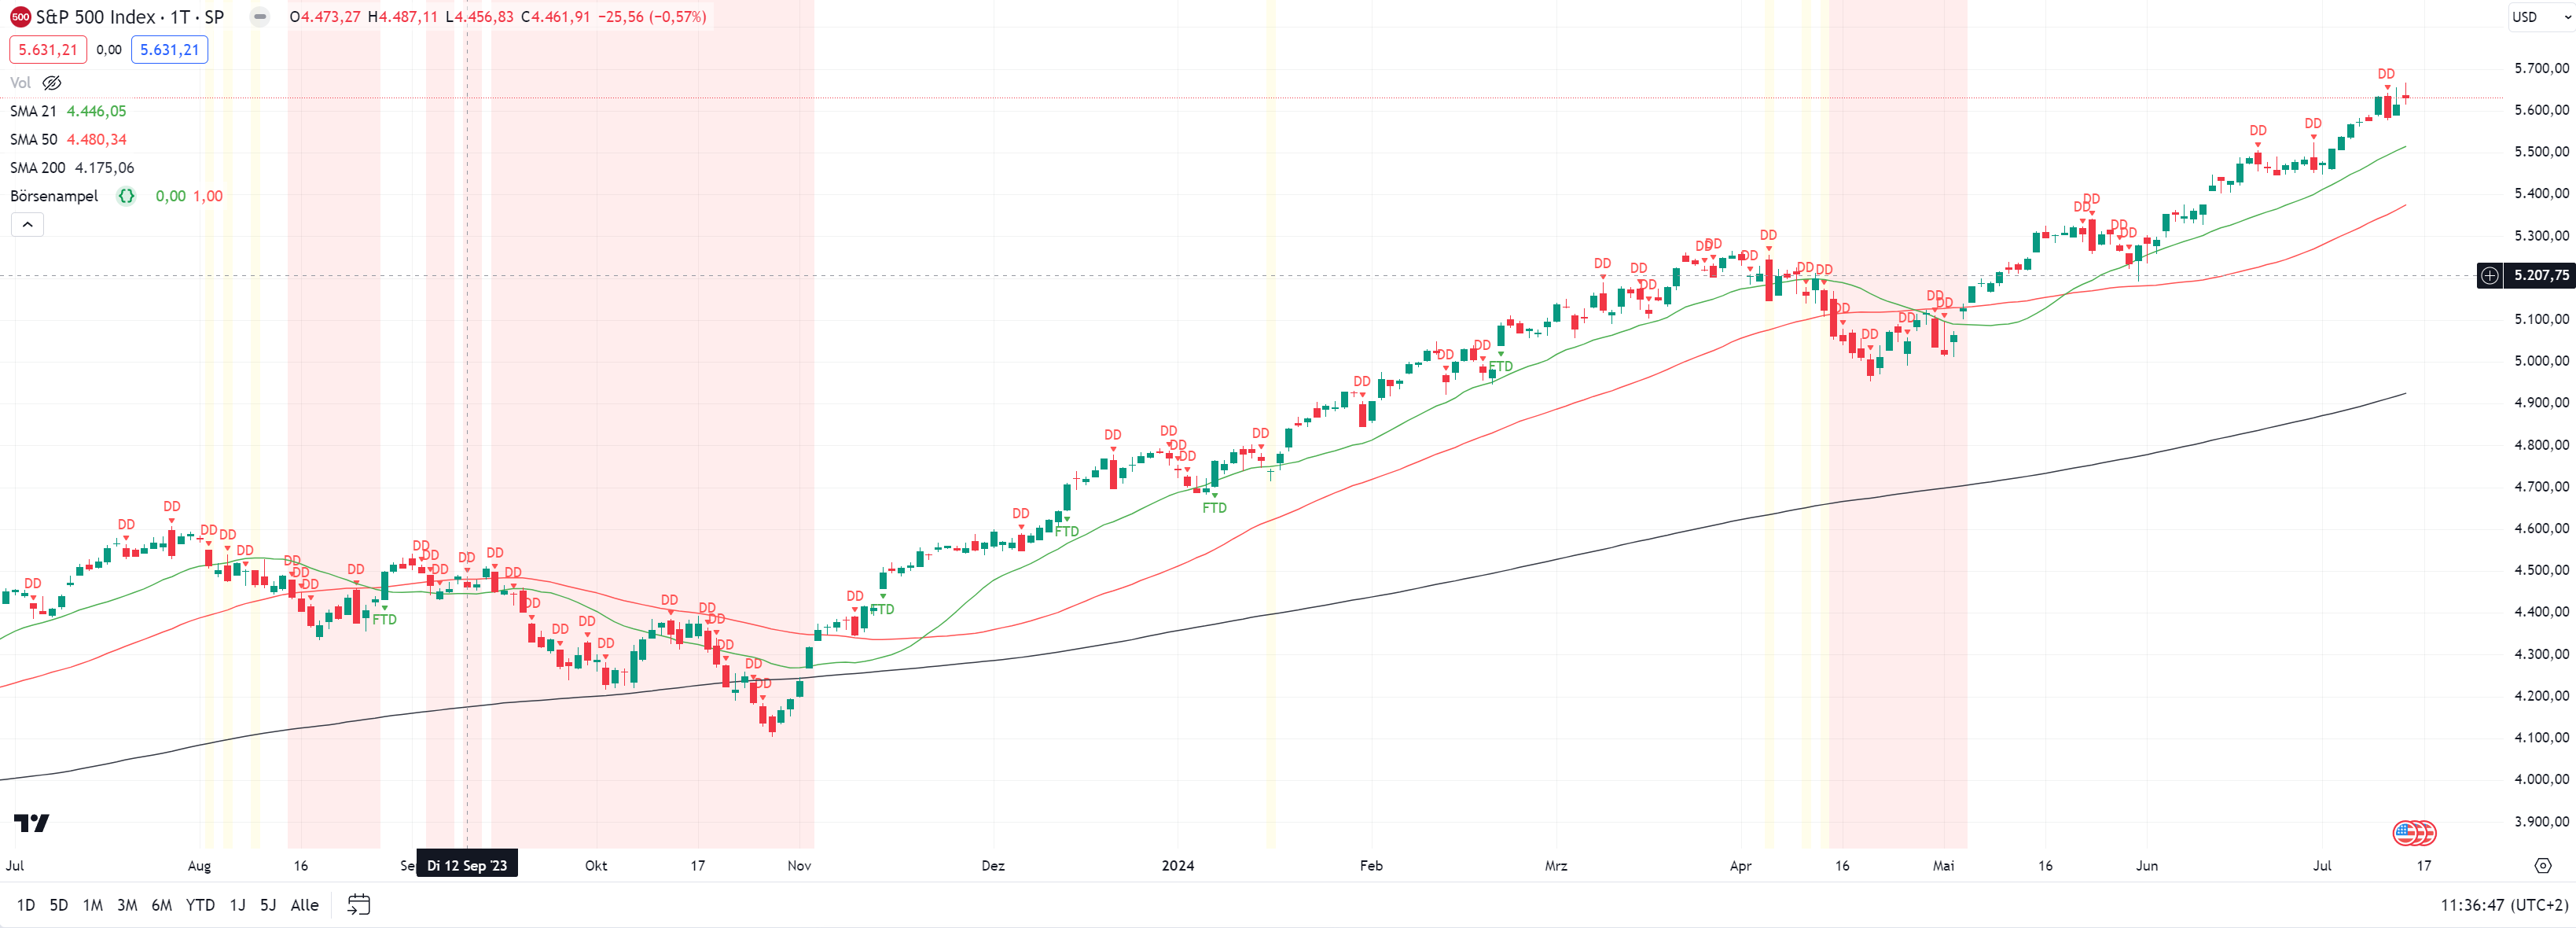
Task: Switch range to Alle
Action: pos(304,905)
